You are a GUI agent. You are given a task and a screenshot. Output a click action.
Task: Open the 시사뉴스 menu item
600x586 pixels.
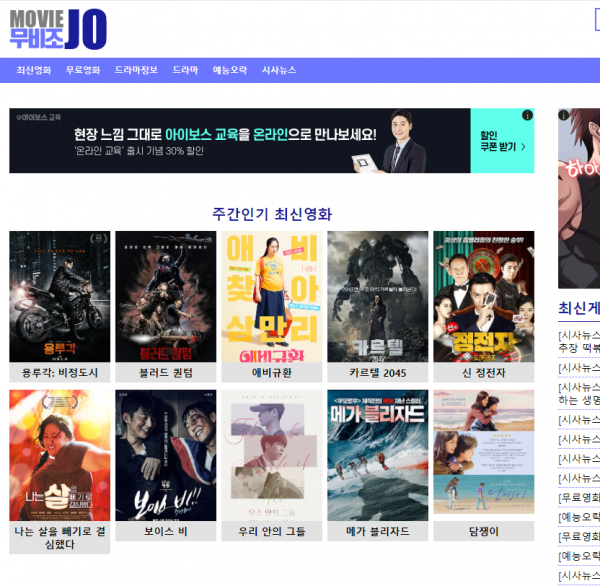click(x=279, y=70)
